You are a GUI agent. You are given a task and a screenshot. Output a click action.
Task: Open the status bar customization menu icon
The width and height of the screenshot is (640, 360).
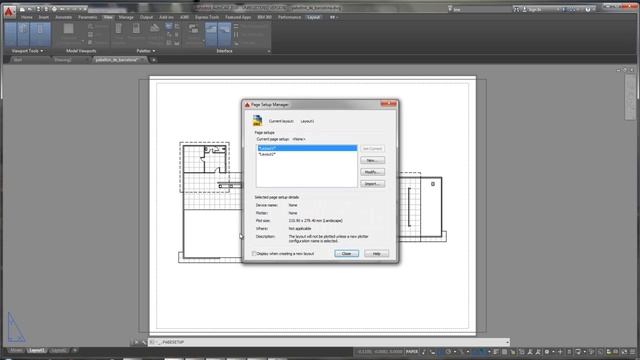(633, 351)
